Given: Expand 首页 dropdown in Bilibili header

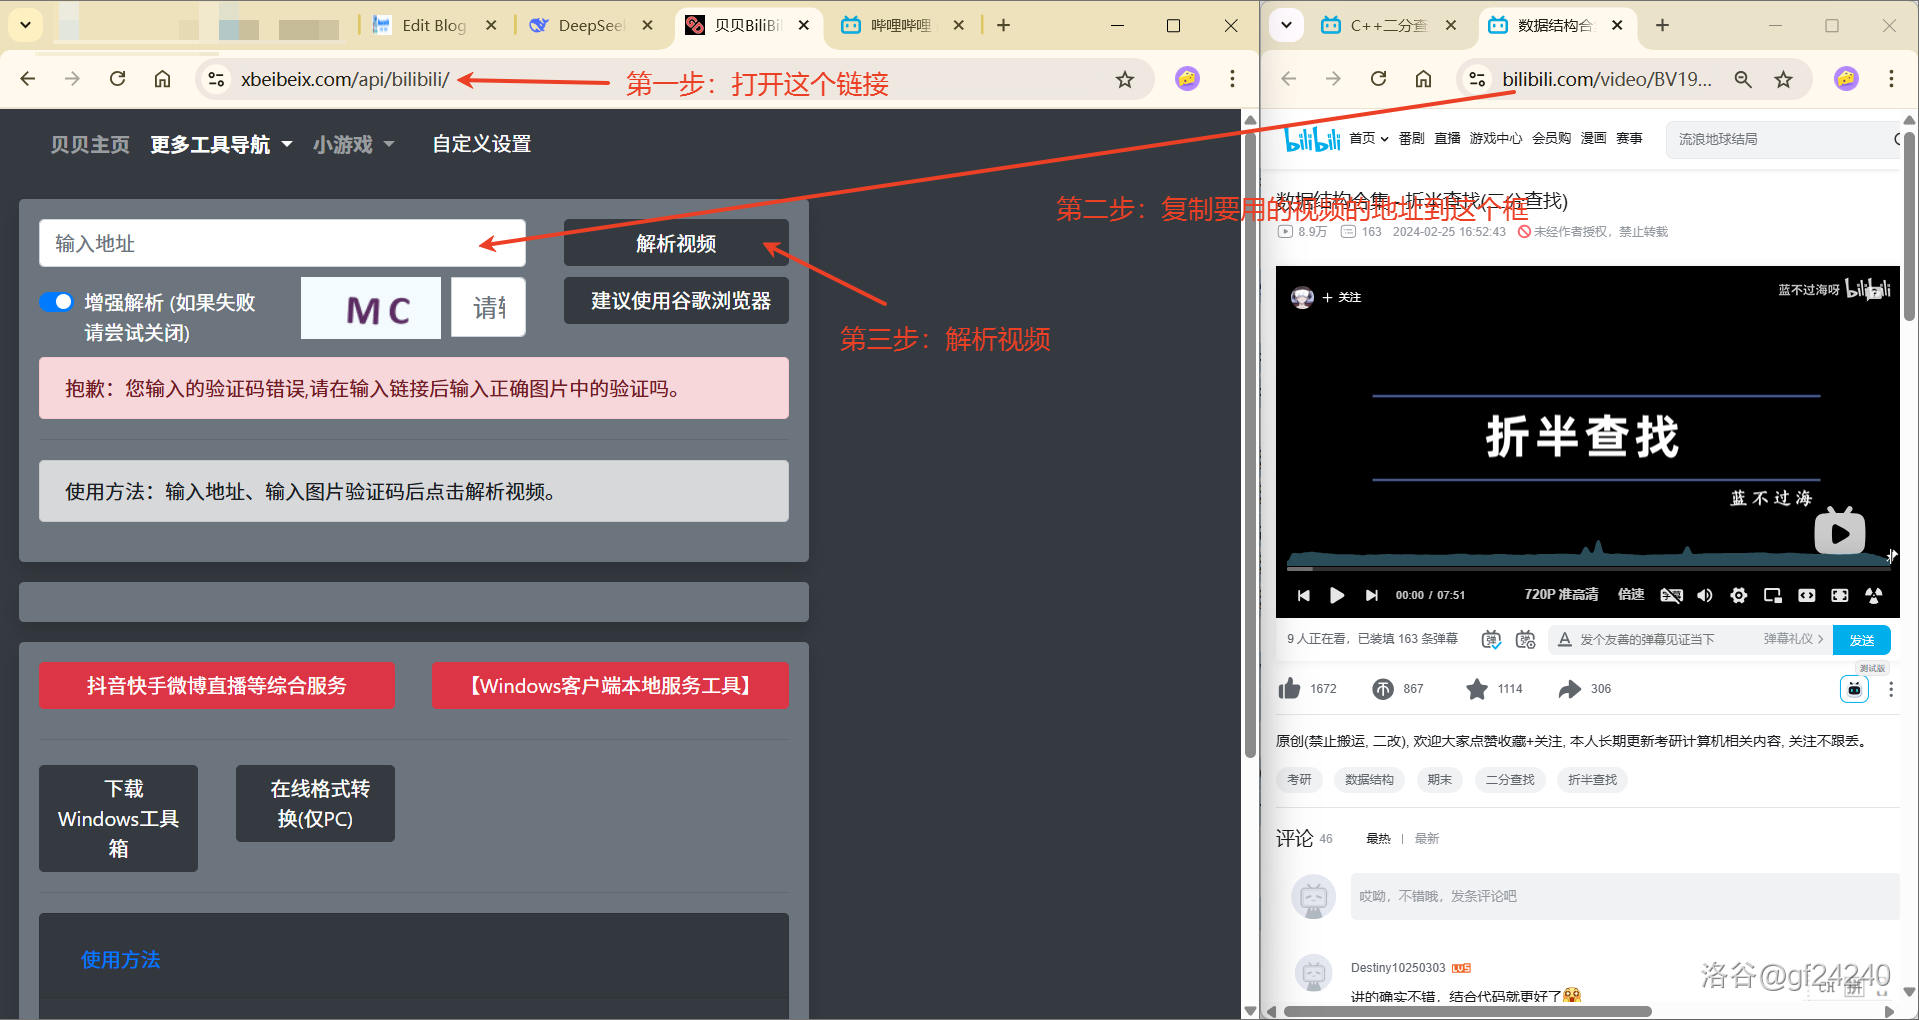Looking at the screenshot, I should coord(1368,138).
